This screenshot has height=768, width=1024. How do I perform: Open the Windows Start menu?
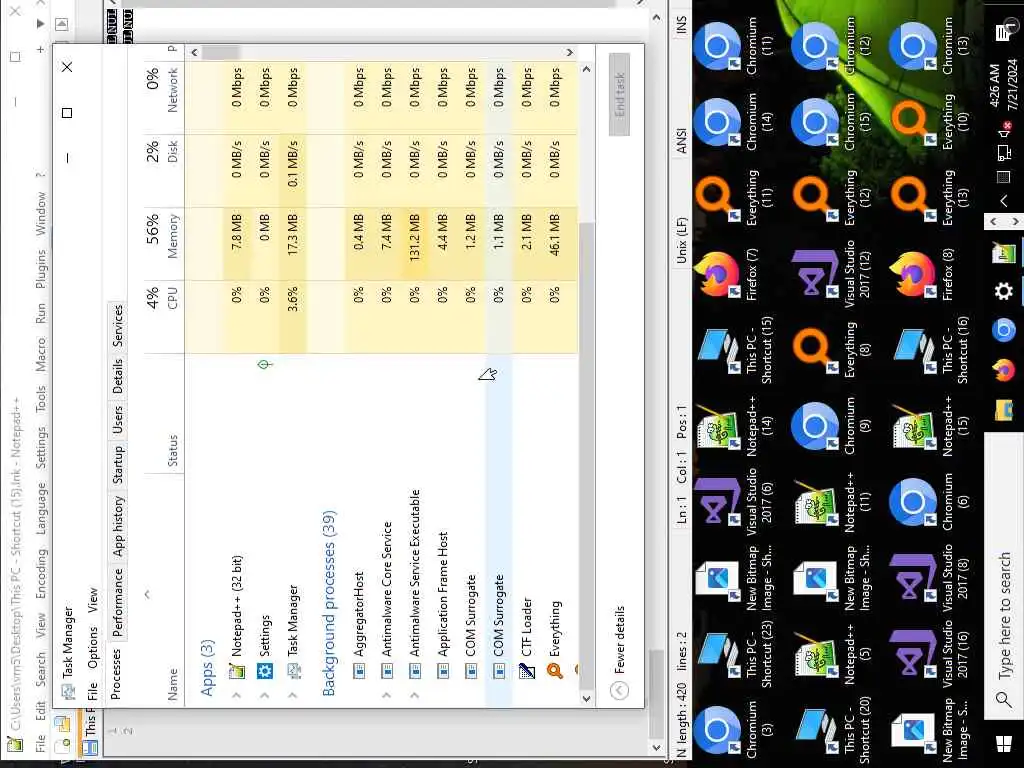tap(1004, 744)
